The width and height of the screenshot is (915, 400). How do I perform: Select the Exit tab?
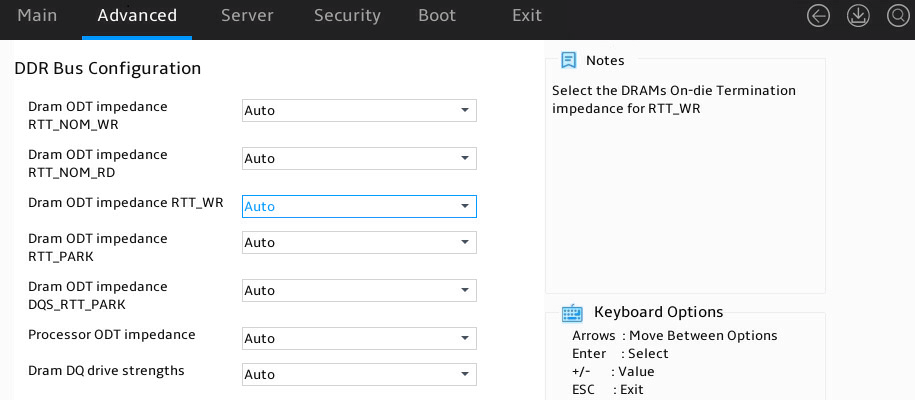527,16
